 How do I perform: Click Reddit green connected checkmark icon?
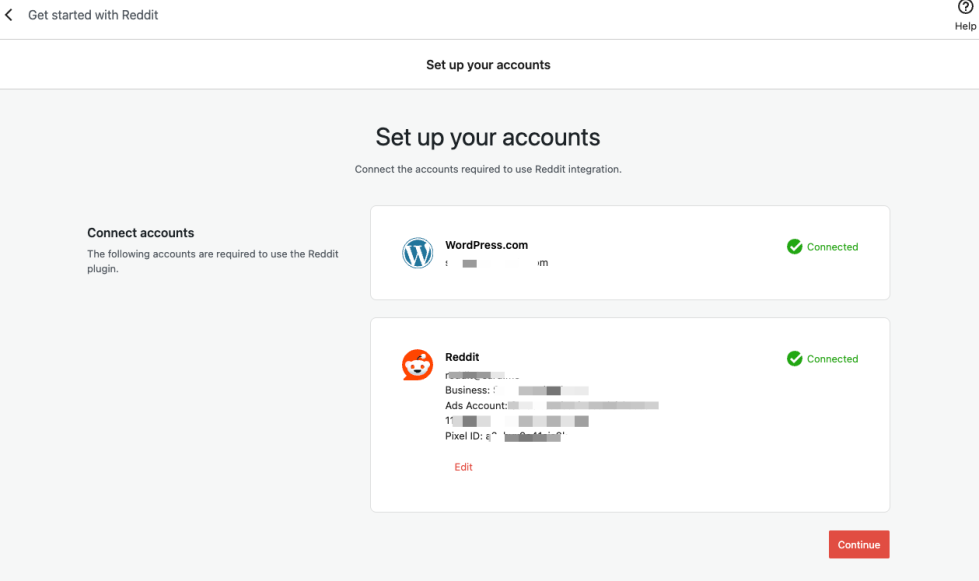(795, 359)
